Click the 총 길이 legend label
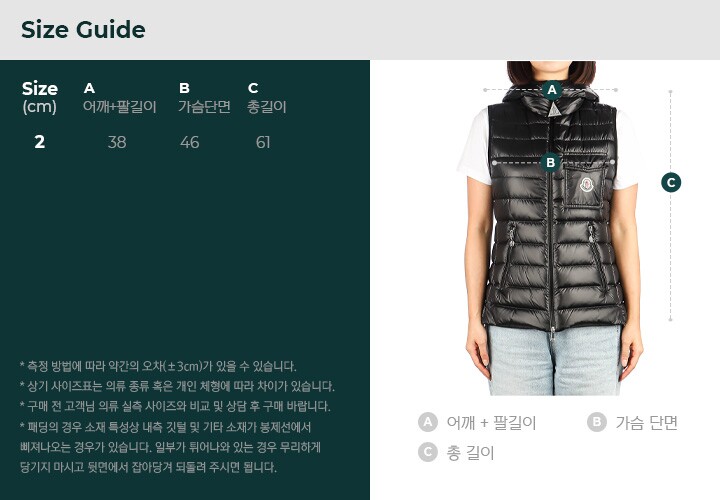The width and height of the screenshot is (720, 500). tap(470, 453)
